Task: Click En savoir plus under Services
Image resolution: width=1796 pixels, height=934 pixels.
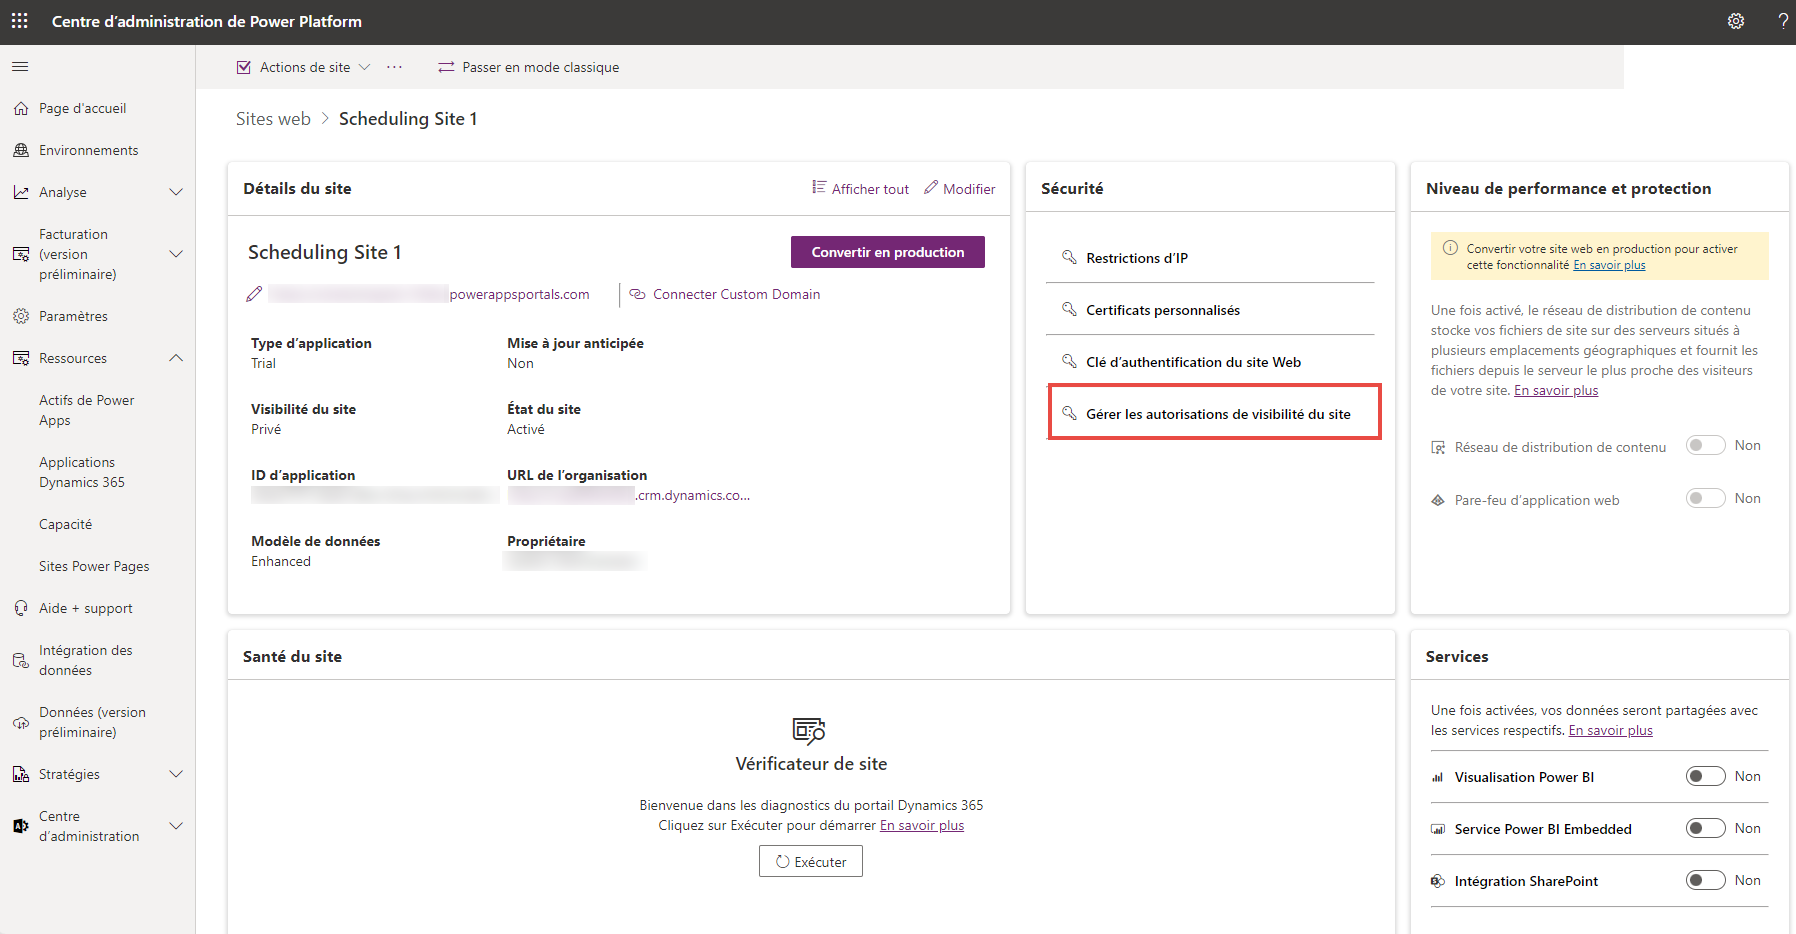Action: [x=1610, y=730]
